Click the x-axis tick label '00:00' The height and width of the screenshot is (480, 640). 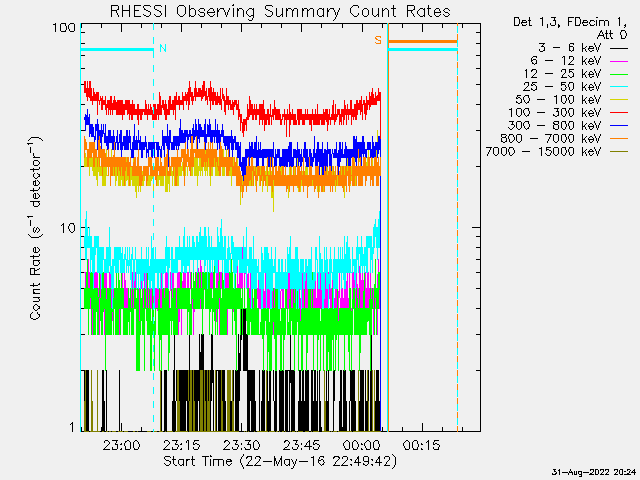[x=362, y=445]
